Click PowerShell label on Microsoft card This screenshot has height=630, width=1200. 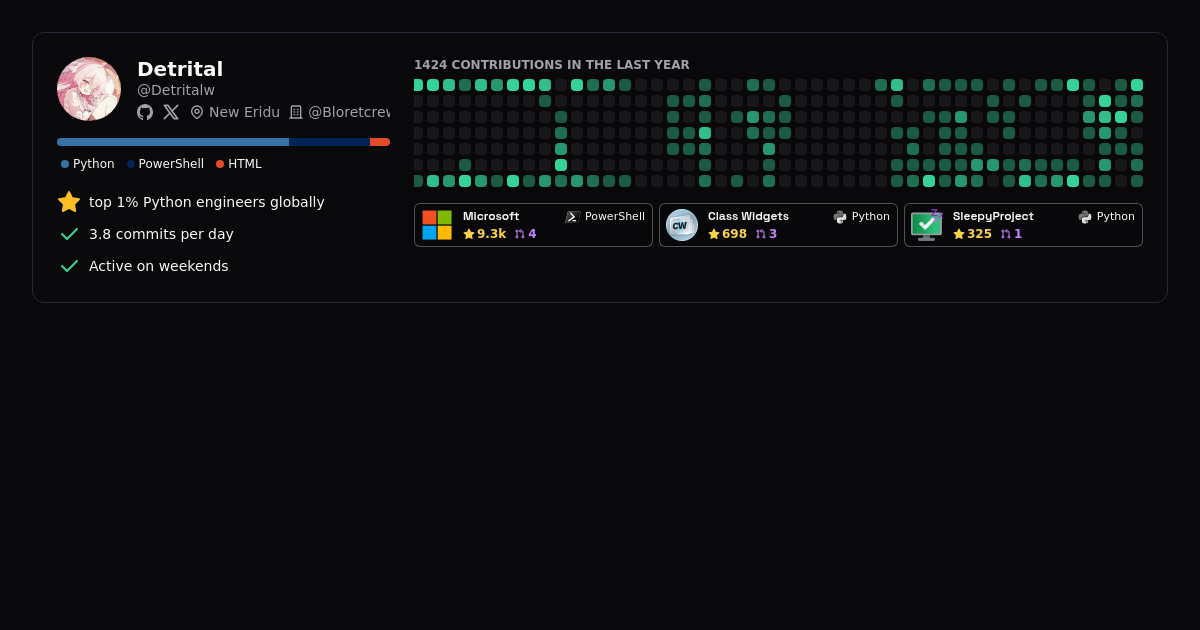click(x=615, y=216)
